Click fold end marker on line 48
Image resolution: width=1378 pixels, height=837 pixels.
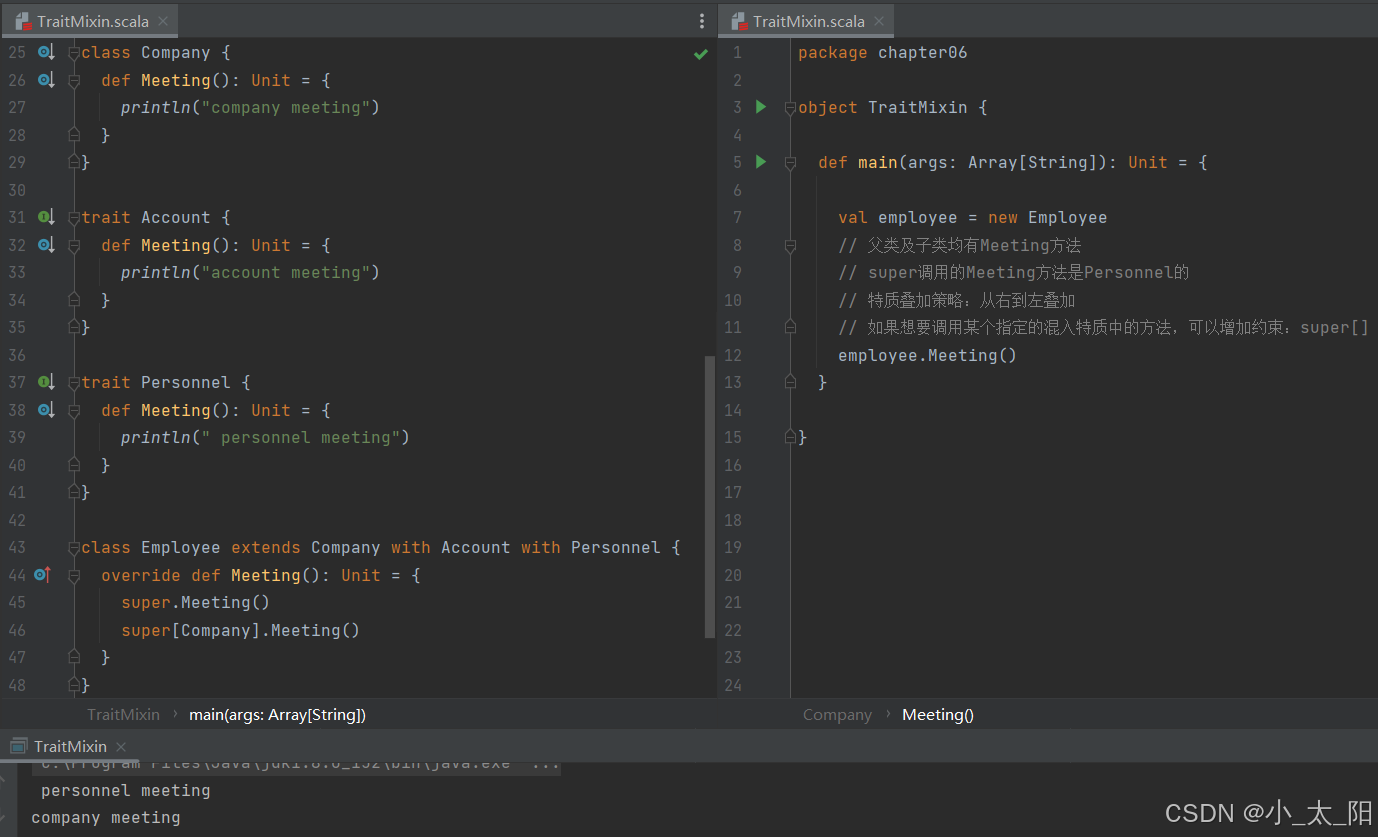(x=74, y=685)
